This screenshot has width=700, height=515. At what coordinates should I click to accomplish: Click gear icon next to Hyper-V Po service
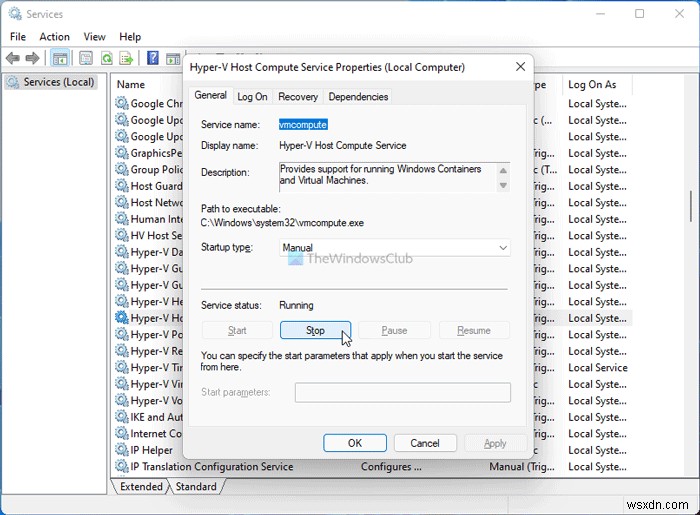pos(122,334)
